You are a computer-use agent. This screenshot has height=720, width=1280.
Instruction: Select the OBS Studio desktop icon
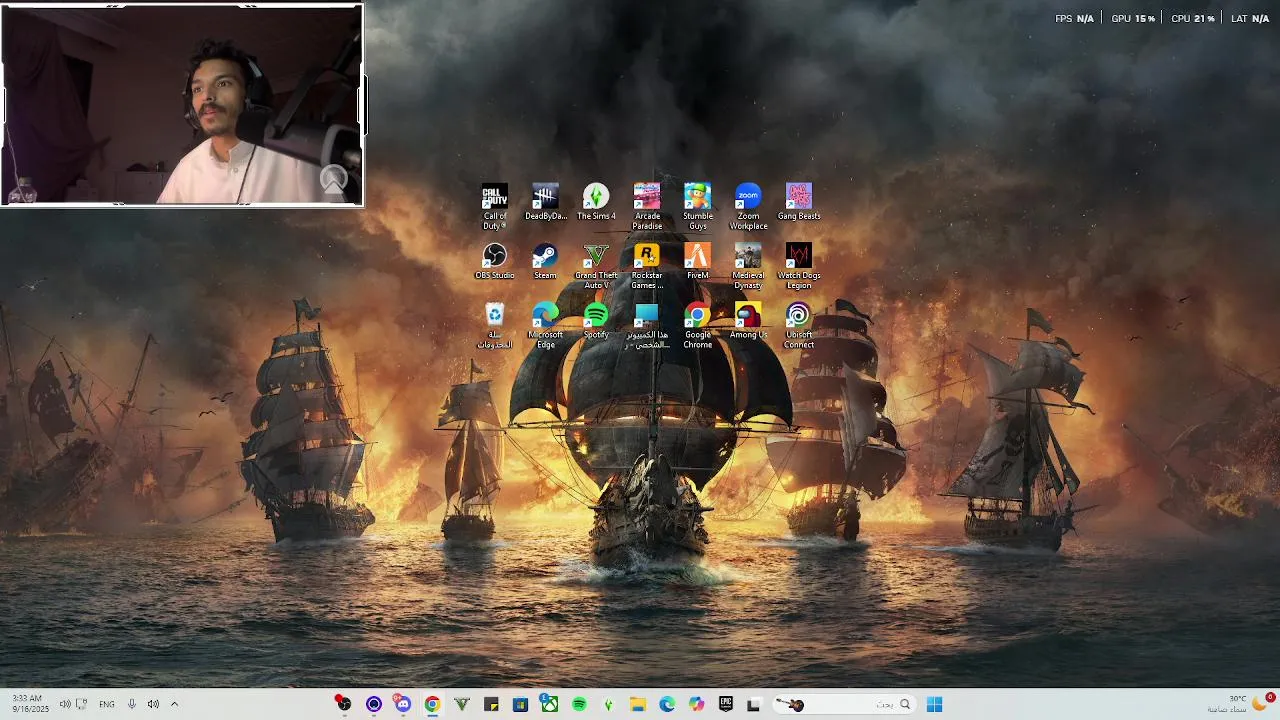click(495, 262)
